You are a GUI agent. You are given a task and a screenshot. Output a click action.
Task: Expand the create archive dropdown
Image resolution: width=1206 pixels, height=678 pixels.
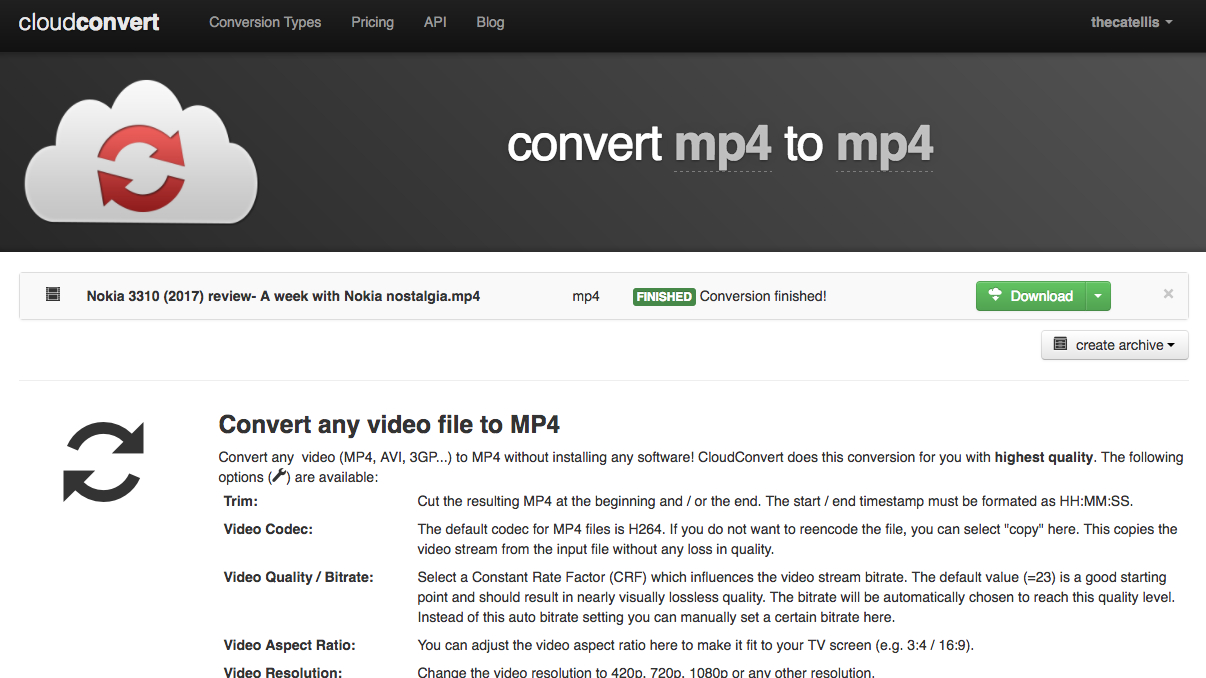point(1115,345)
